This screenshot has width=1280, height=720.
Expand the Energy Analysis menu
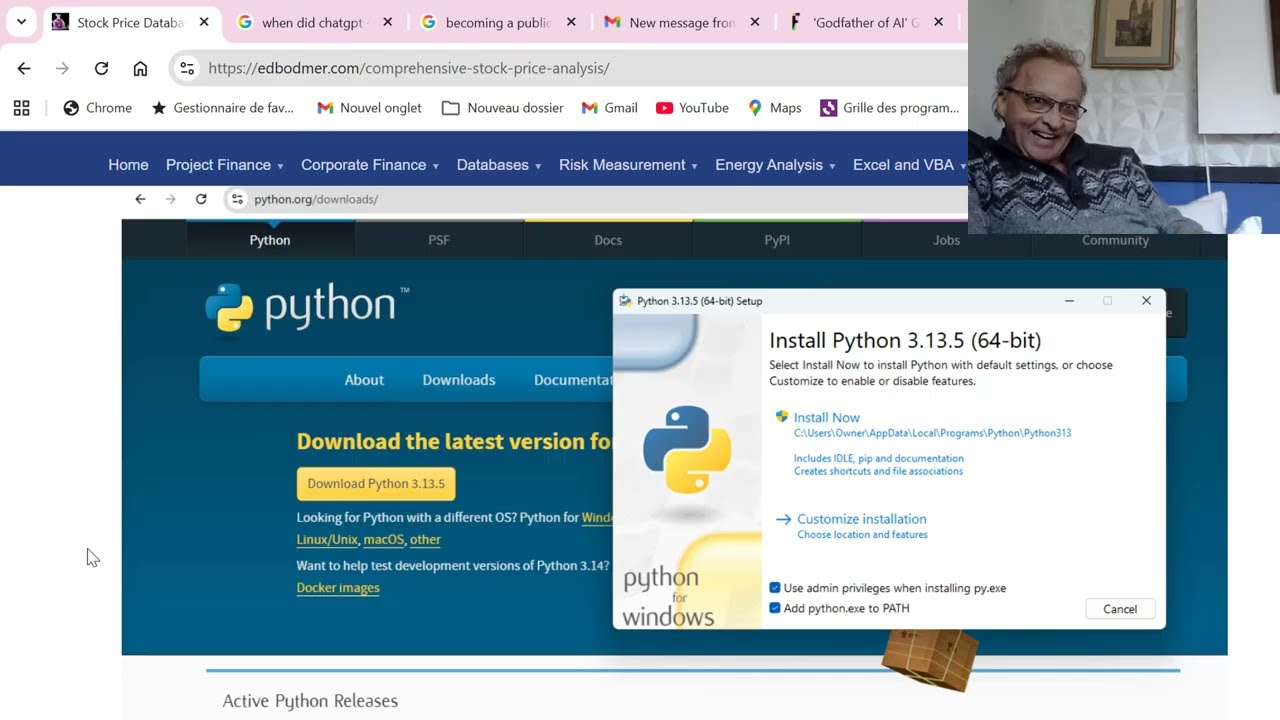775,165
